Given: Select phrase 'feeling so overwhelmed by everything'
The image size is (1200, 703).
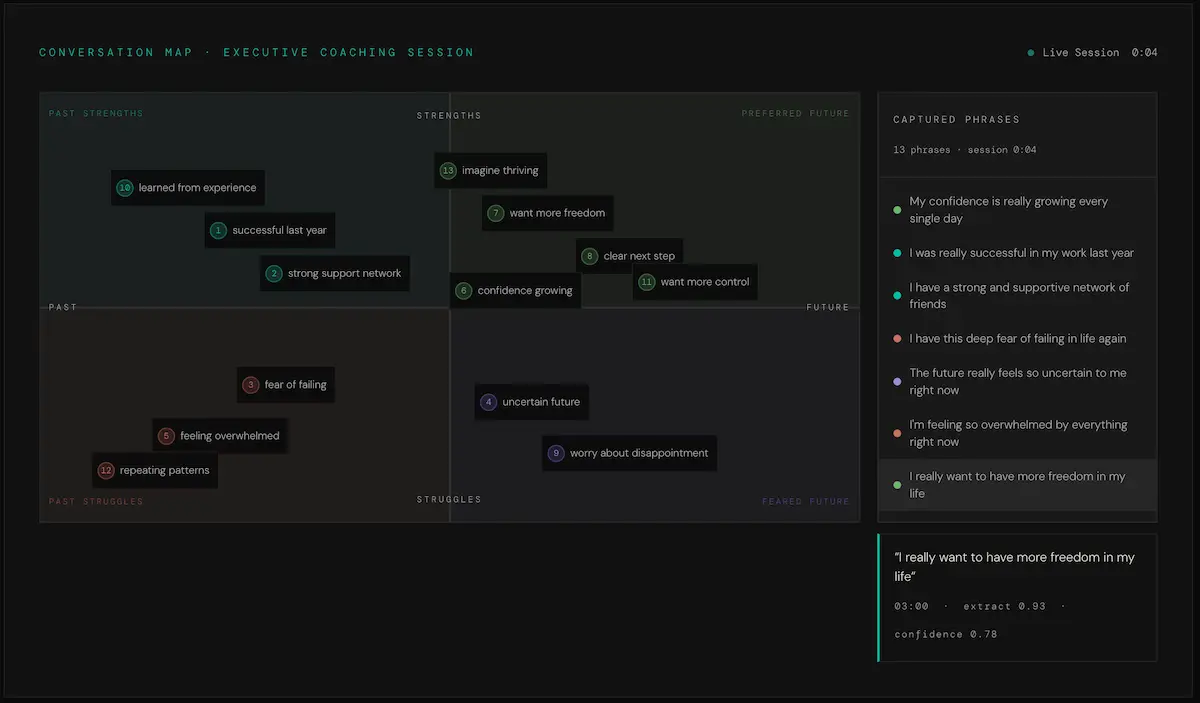Looking at the screenshot, I should point(1017,434).
